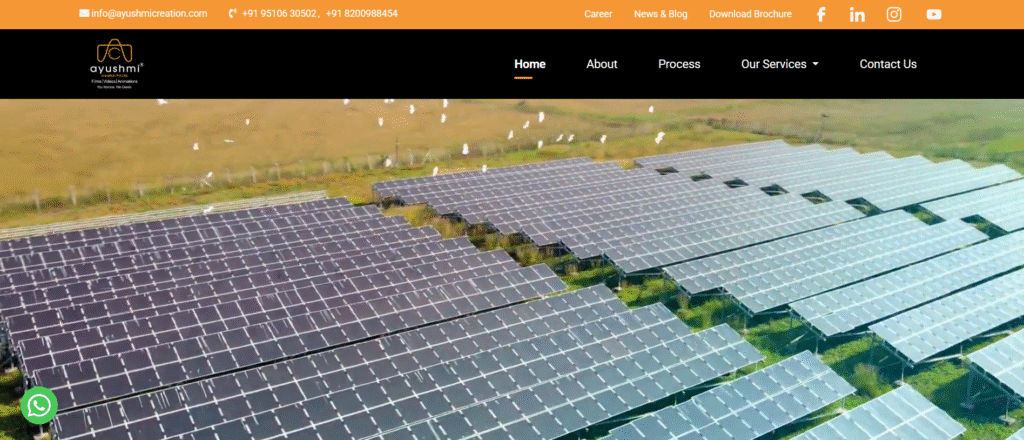The width and height of the screenshot is (1024, 440).
Task: Click the phone icon beside the numbers
Action: click(x=232, y=13)
